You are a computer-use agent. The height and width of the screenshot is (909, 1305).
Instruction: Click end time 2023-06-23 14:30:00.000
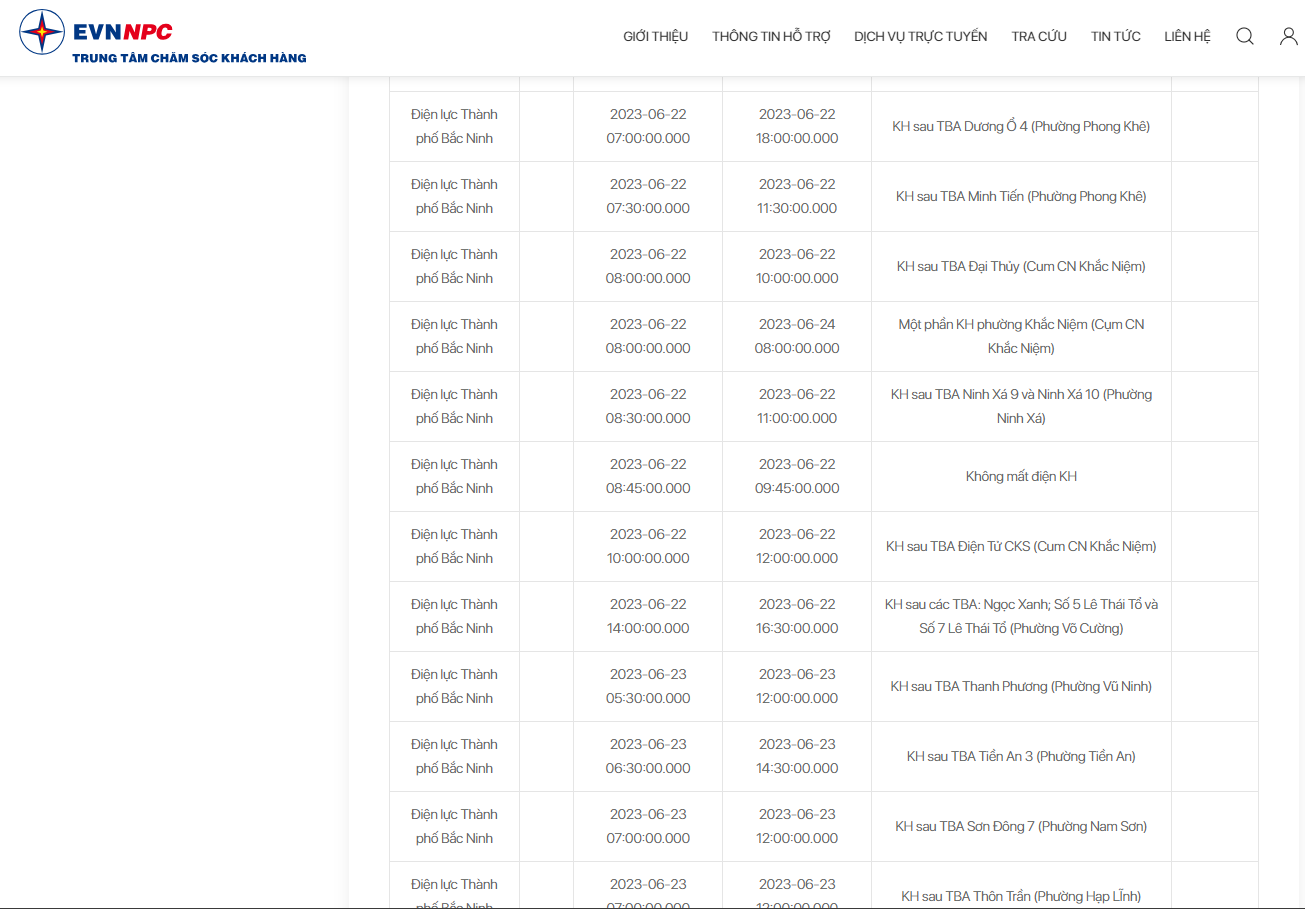pyautogui.click(x=797, y=757)
